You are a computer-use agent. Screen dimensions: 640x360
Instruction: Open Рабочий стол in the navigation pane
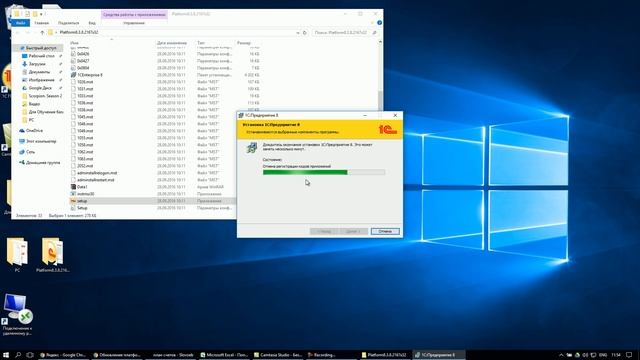41,56
